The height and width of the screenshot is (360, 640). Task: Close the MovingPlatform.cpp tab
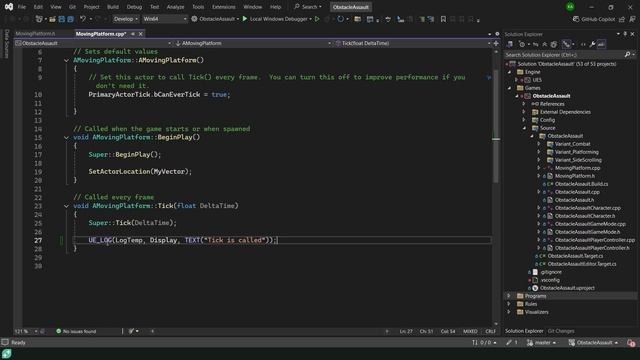click(140, 34)
